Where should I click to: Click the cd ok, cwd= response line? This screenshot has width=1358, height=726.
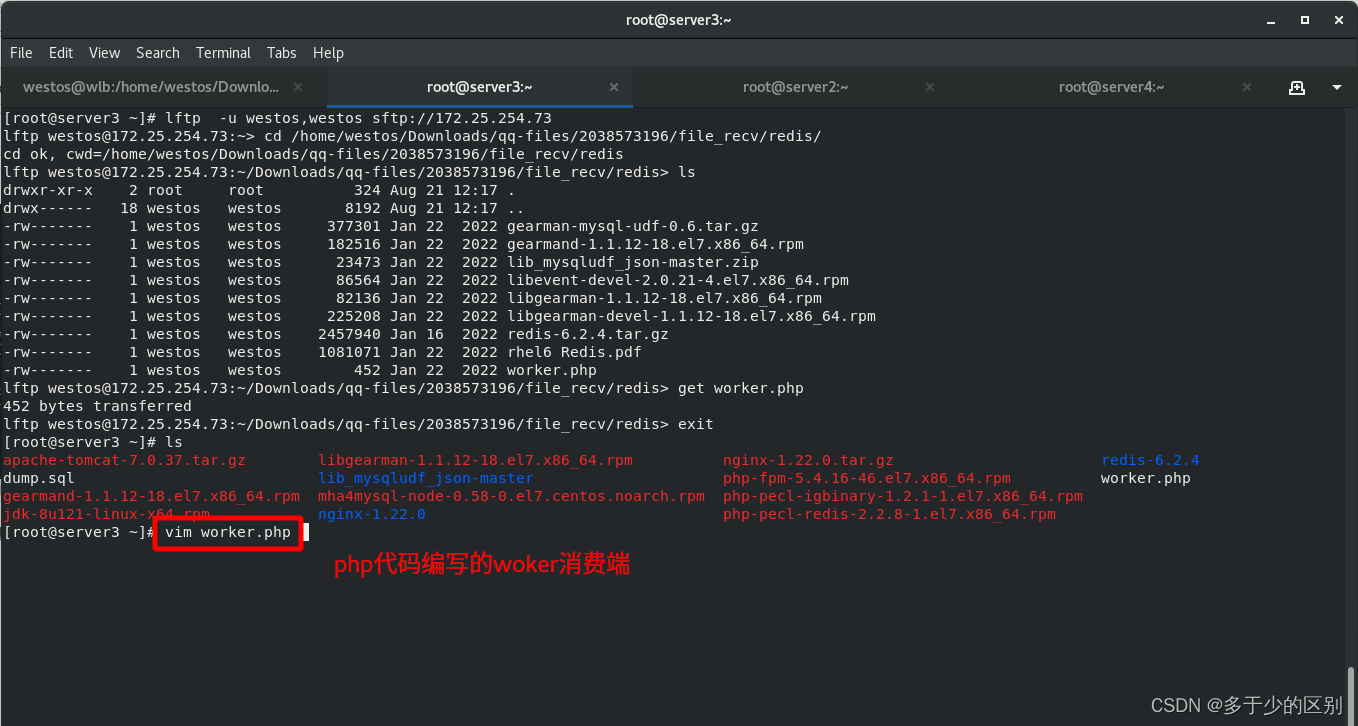[x=313, y=154]
